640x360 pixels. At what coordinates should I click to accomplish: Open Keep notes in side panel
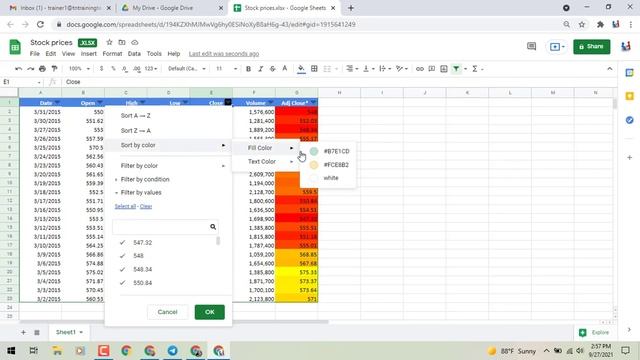(629, 96)
